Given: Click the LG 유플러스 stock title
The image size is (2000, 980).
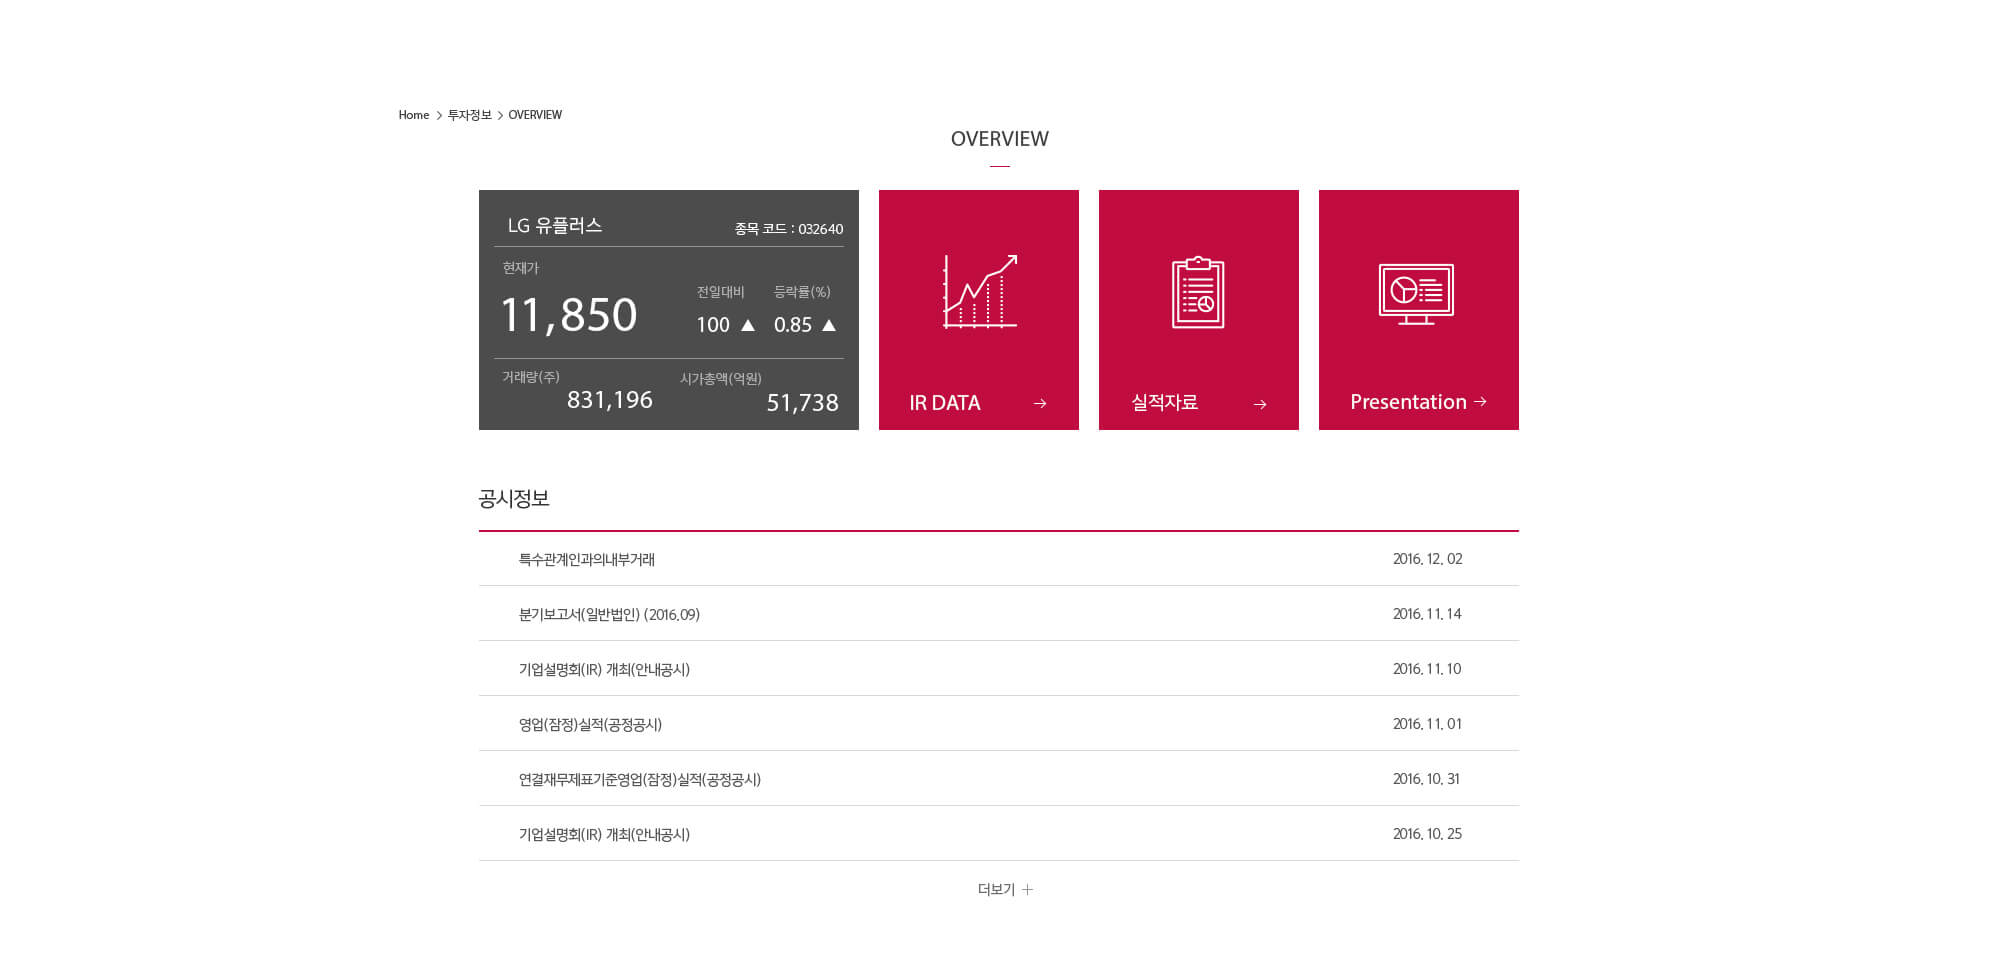Looking at the screenshot, I should (x=555, y=225).
